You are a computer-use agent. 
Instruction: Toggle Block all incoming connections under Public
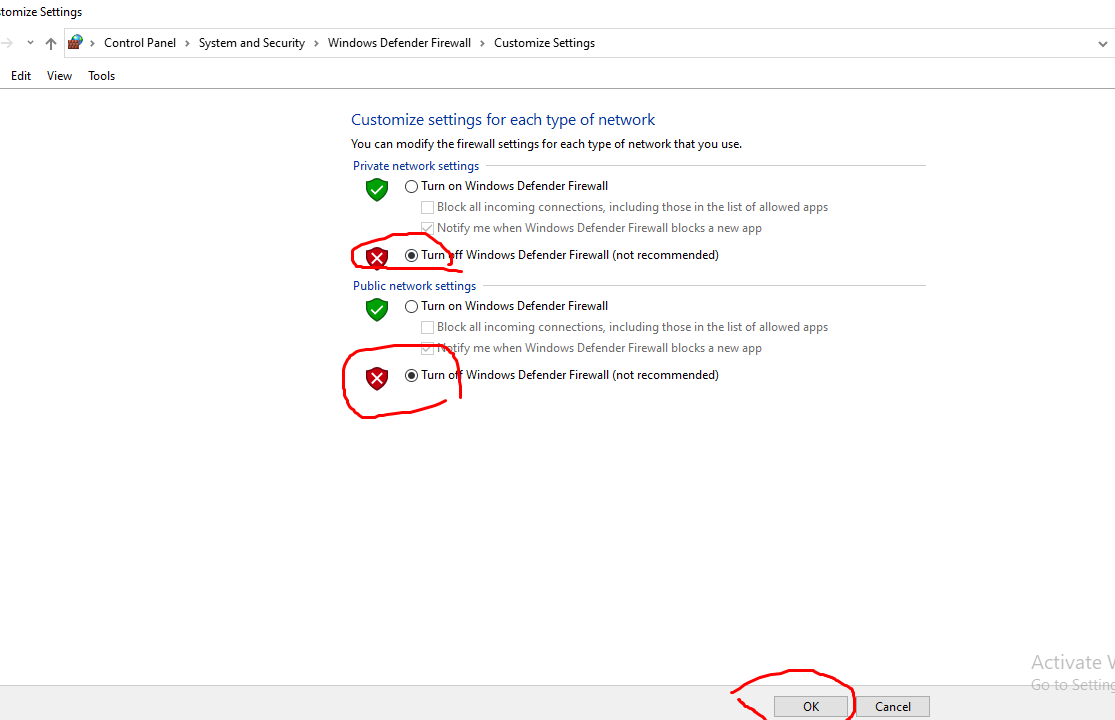pos(427,328)
